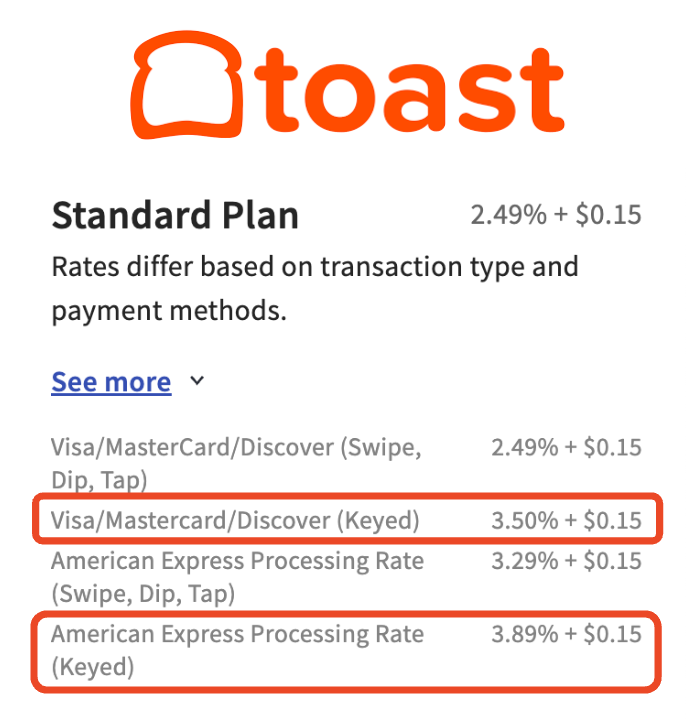Click the (Swipe, Dip, Tap) text under Amex

143,594
